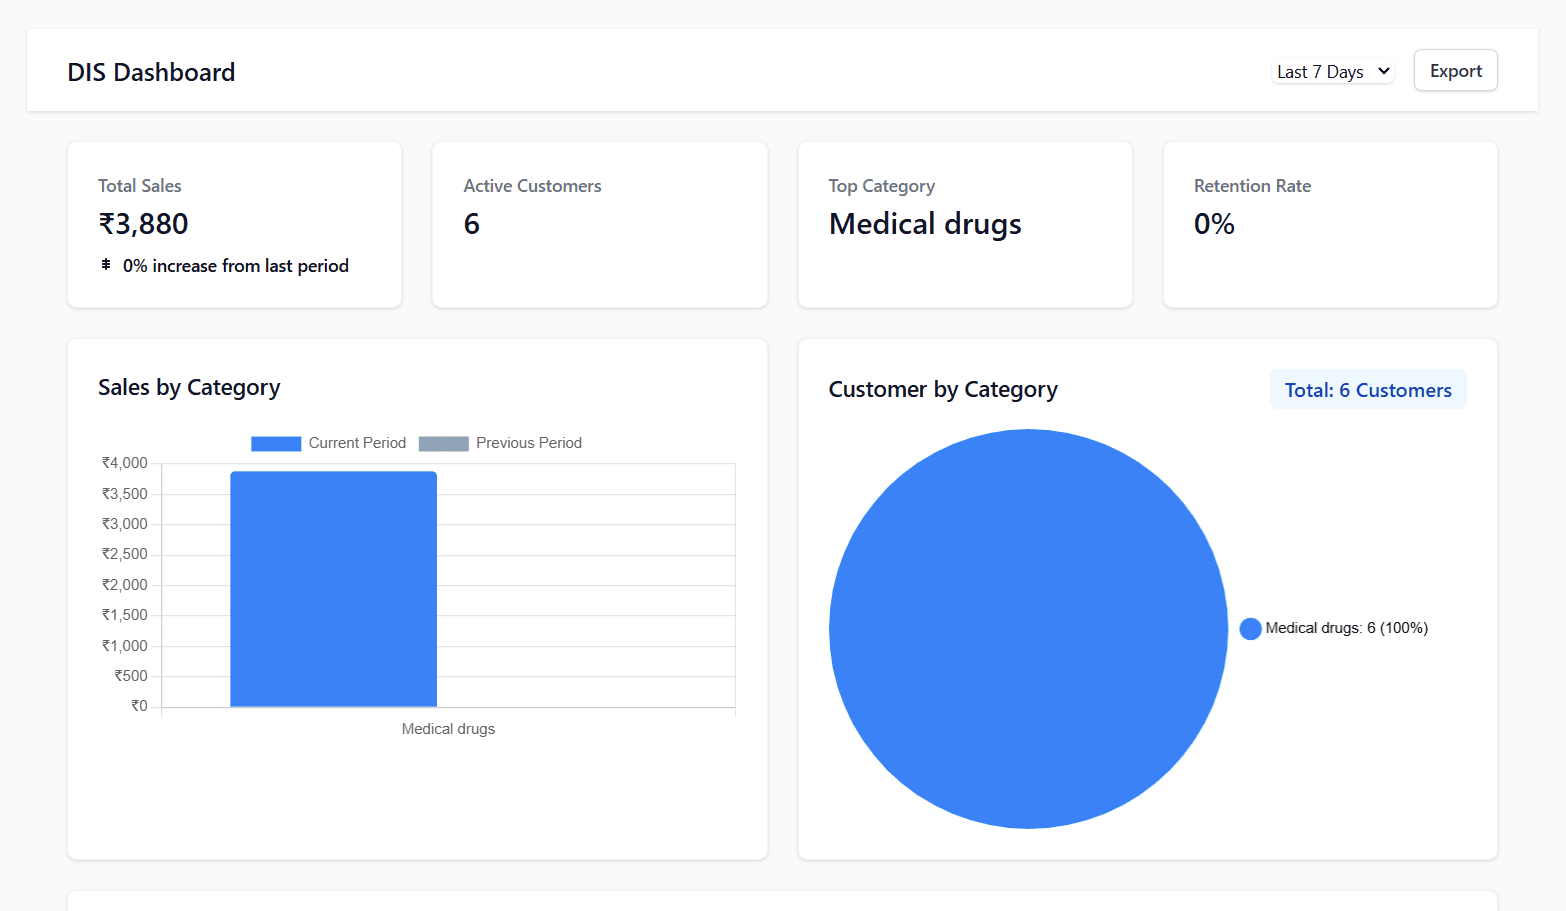The height and width of the screenshot is (911, 1566).
Task: Click the blue Medical drugs legend dot
Action: [x=1250, y=628]
